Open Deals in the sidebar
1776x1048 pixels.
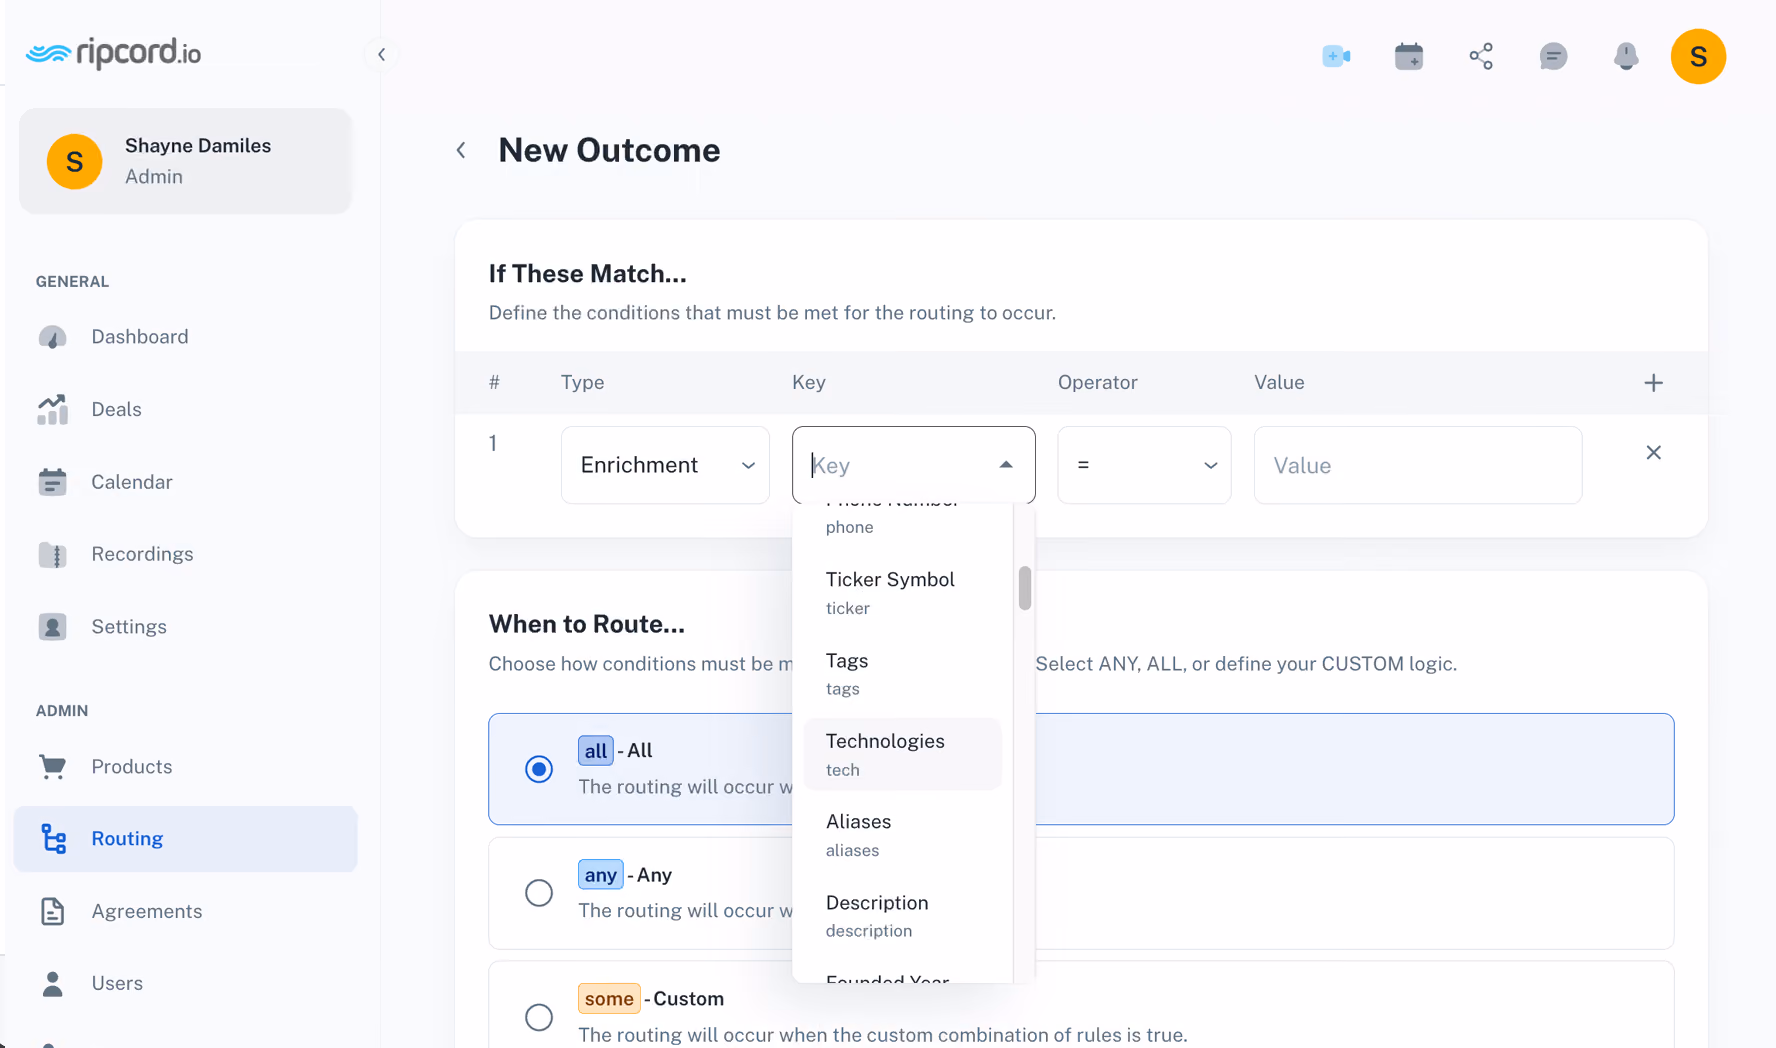185,409
